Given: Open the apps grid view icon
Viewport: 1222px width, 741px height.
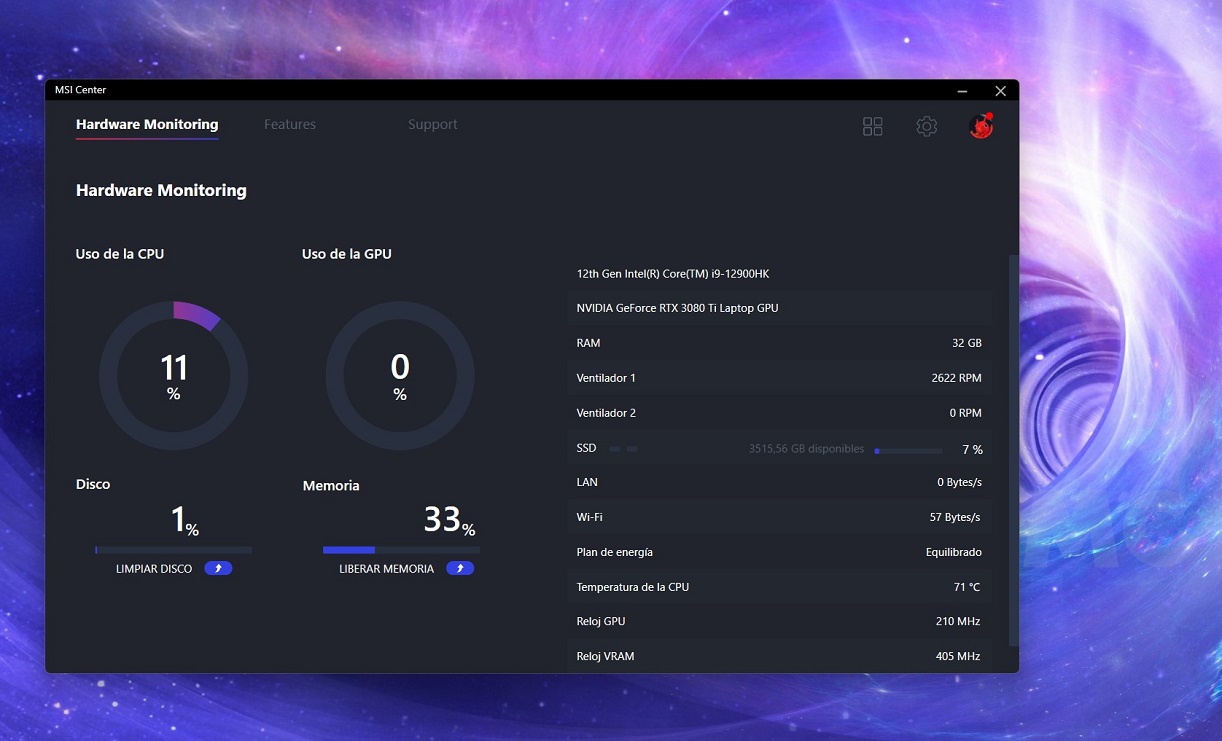Looking at the screenshot, I should (873, 126).
